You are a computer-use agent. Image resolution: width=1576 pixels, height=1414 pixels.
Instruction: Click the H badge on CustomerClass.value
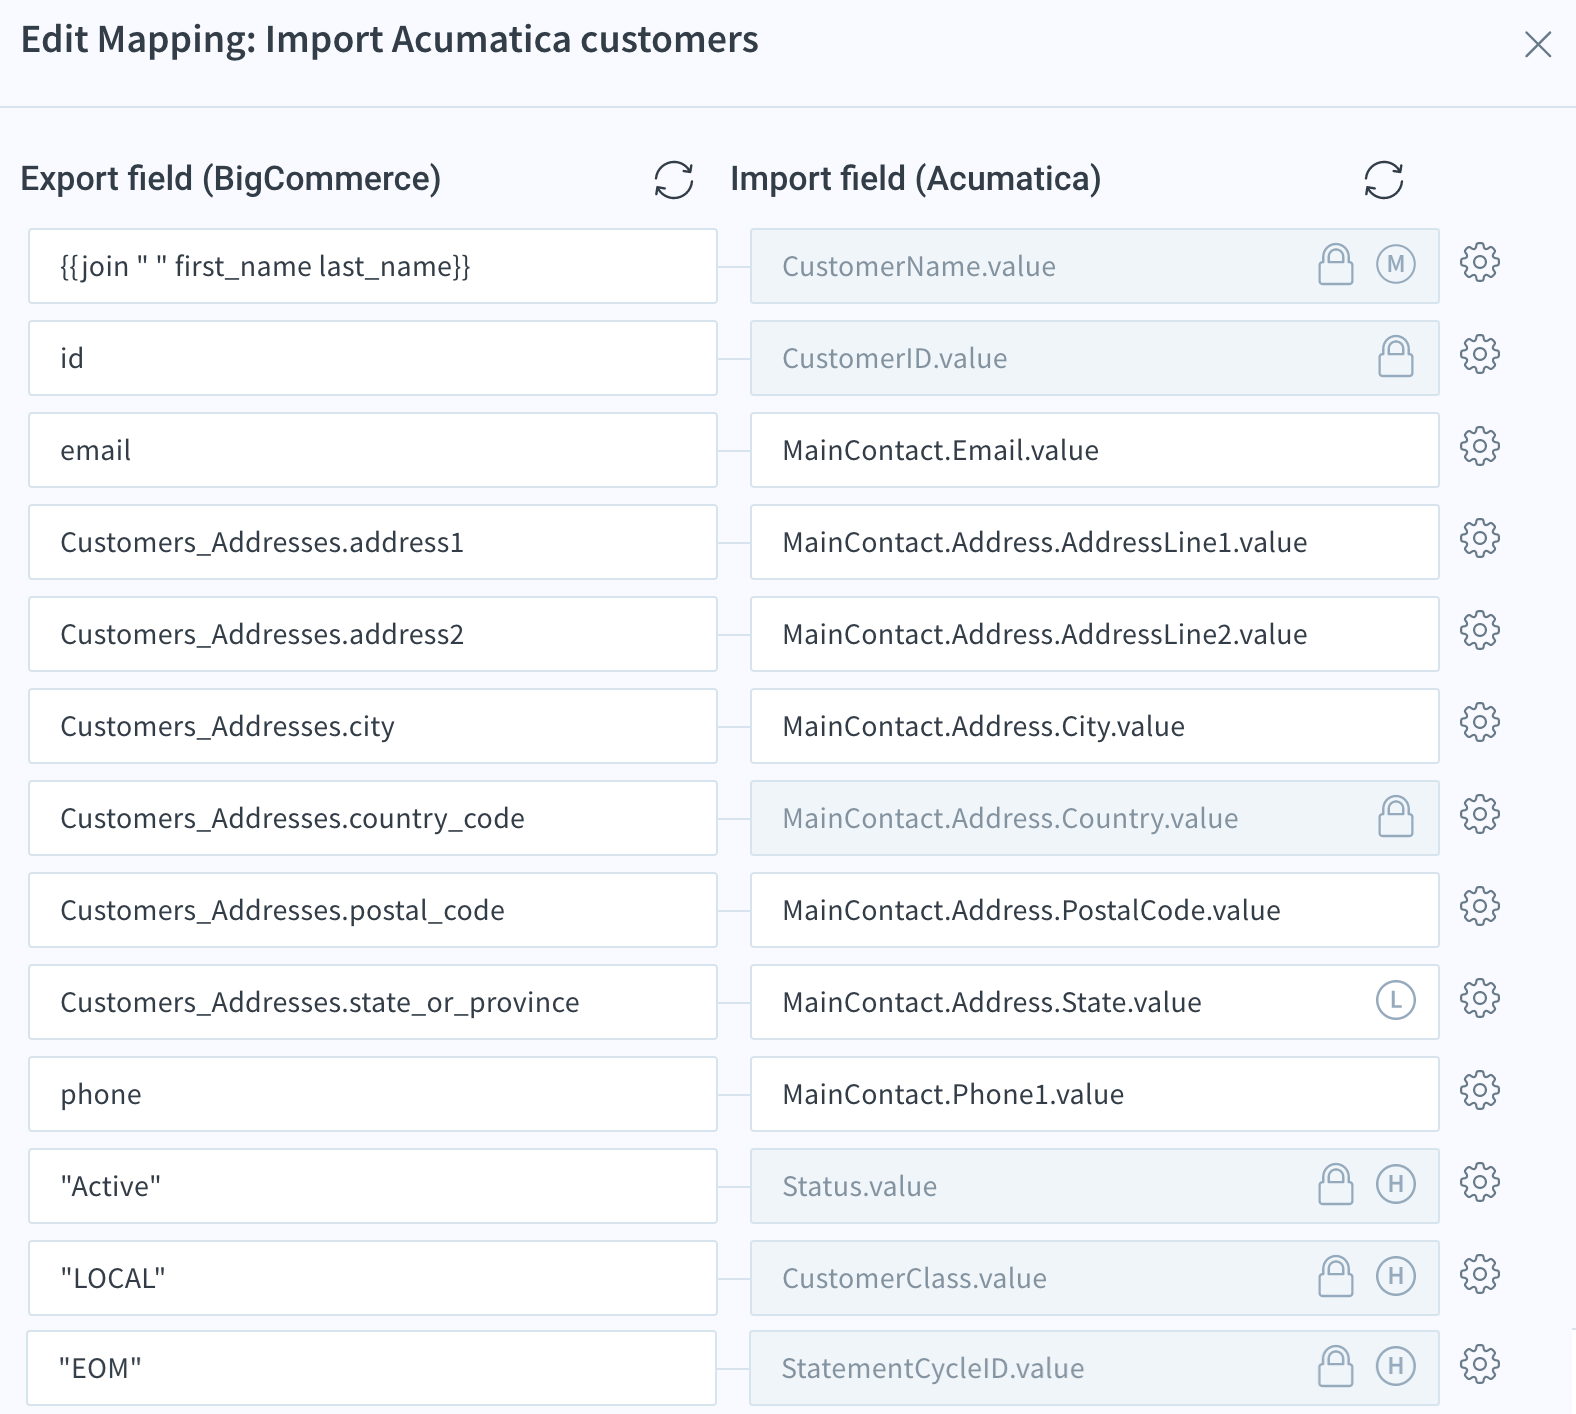(x=1396, y=1276)
